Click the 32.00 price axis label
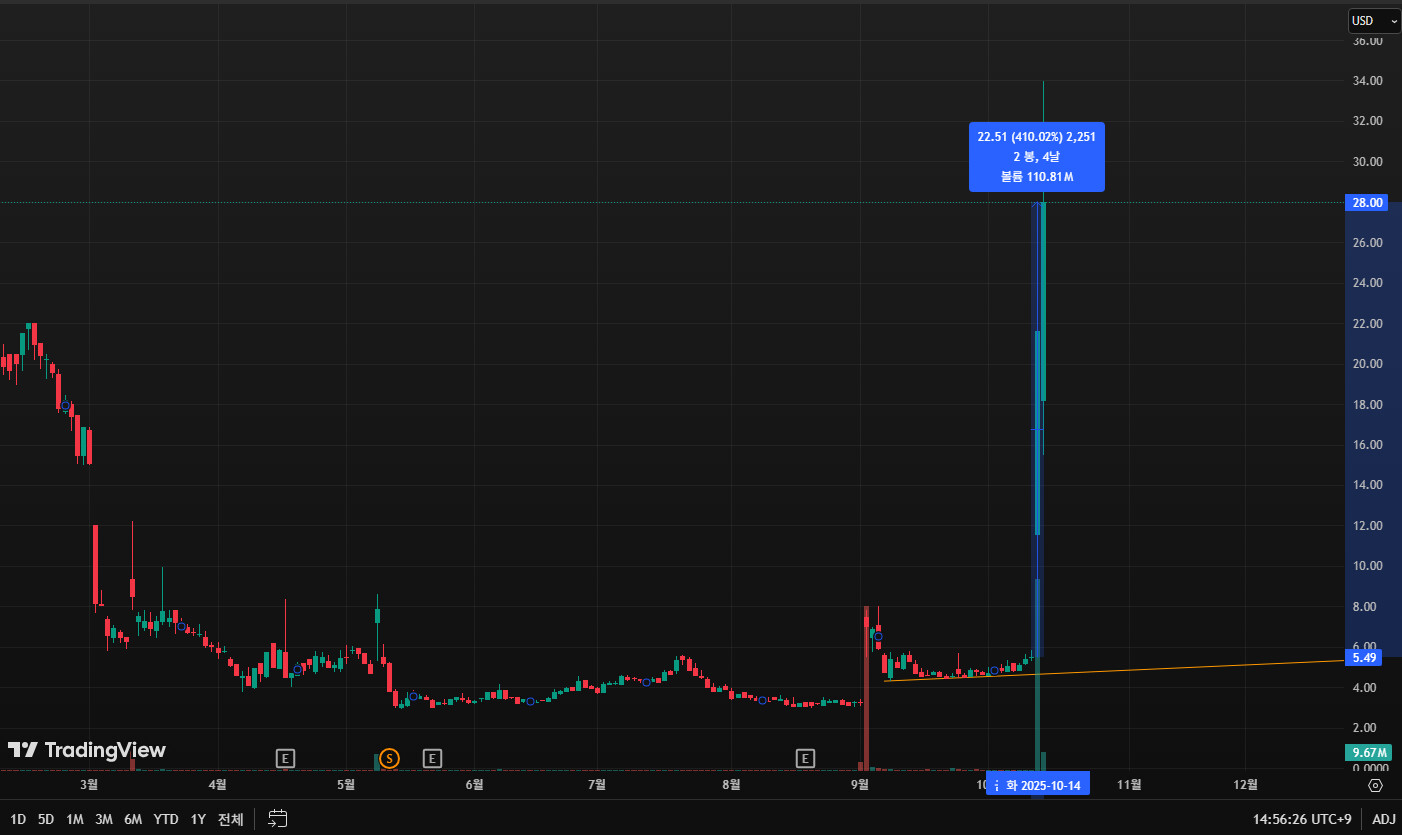The image size is (1402, 835). (x=1368, y=121)
